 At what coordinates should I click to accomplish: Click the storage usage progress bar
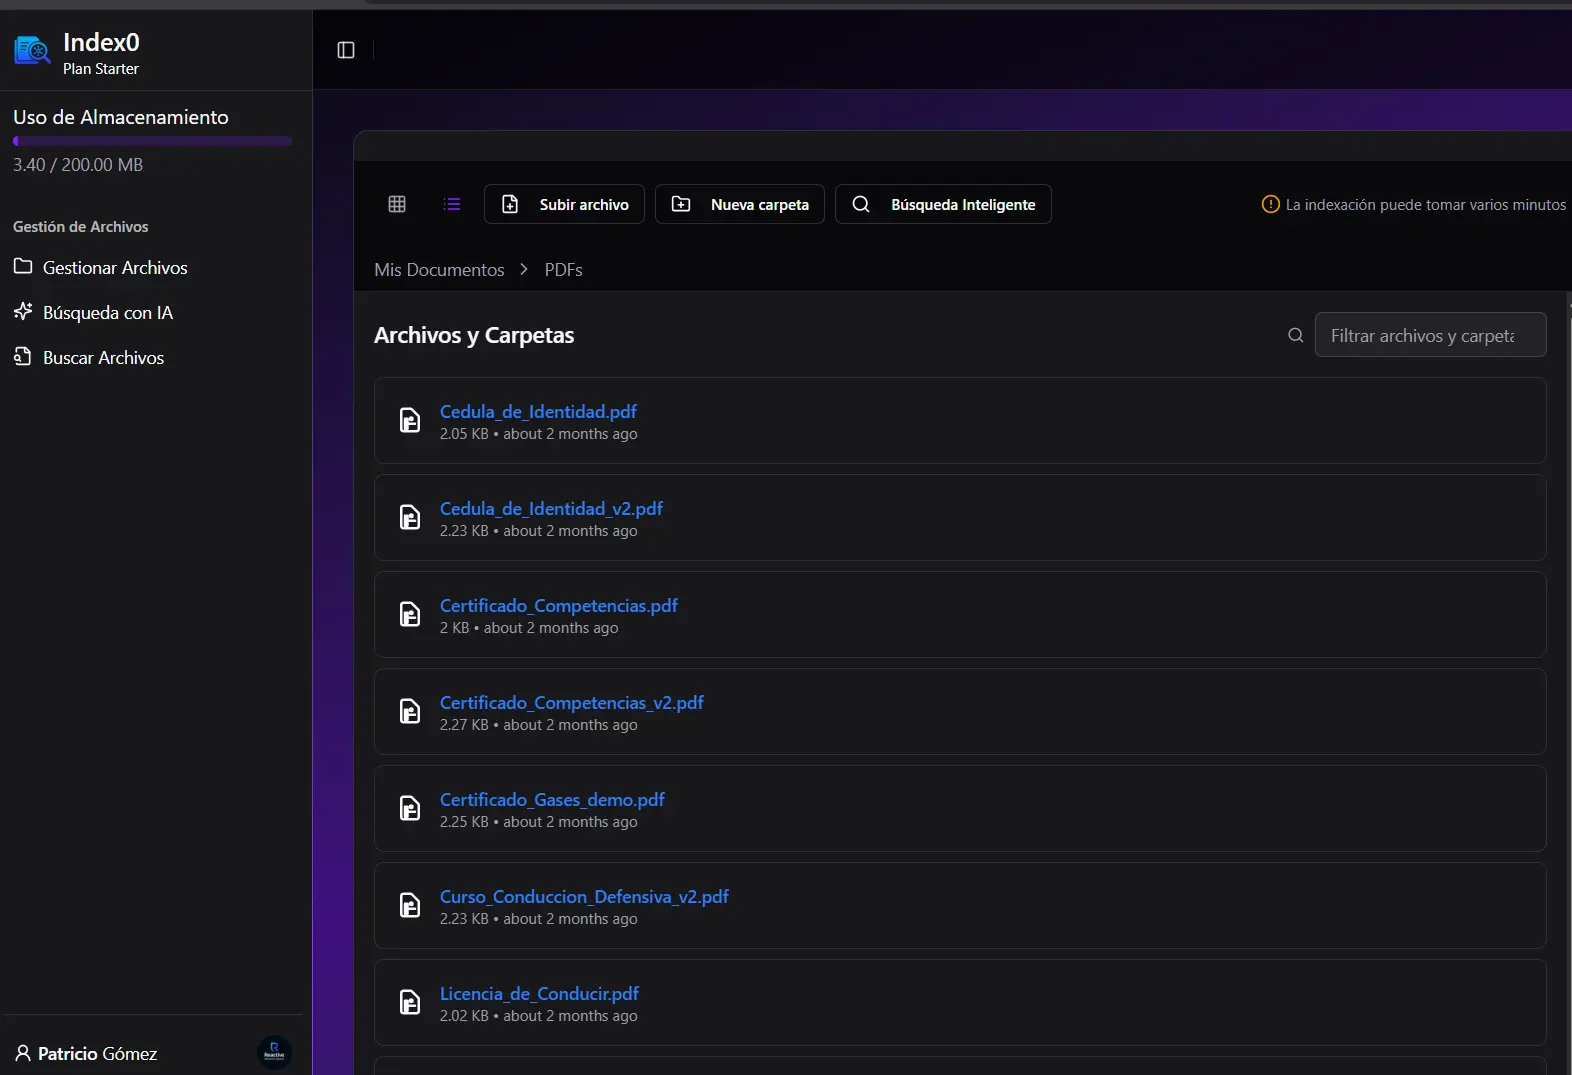(152, 141)
